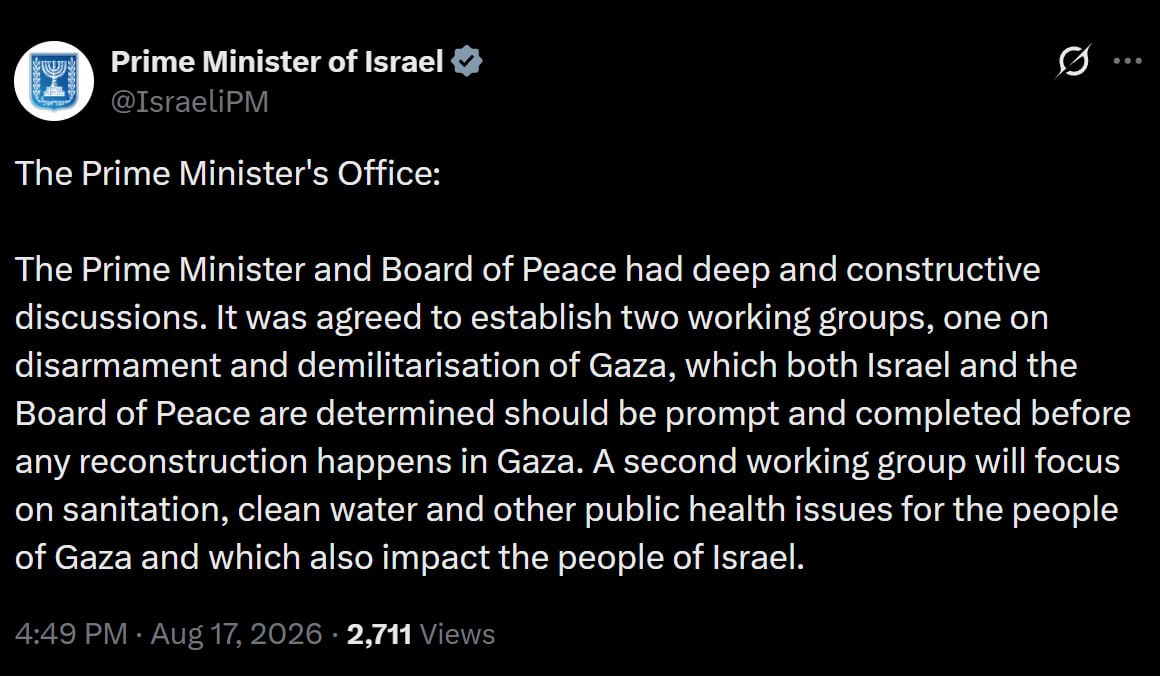Click the 4:49 PM timestamp
This screenshot has width=1160, height=676.
point(71,635)
